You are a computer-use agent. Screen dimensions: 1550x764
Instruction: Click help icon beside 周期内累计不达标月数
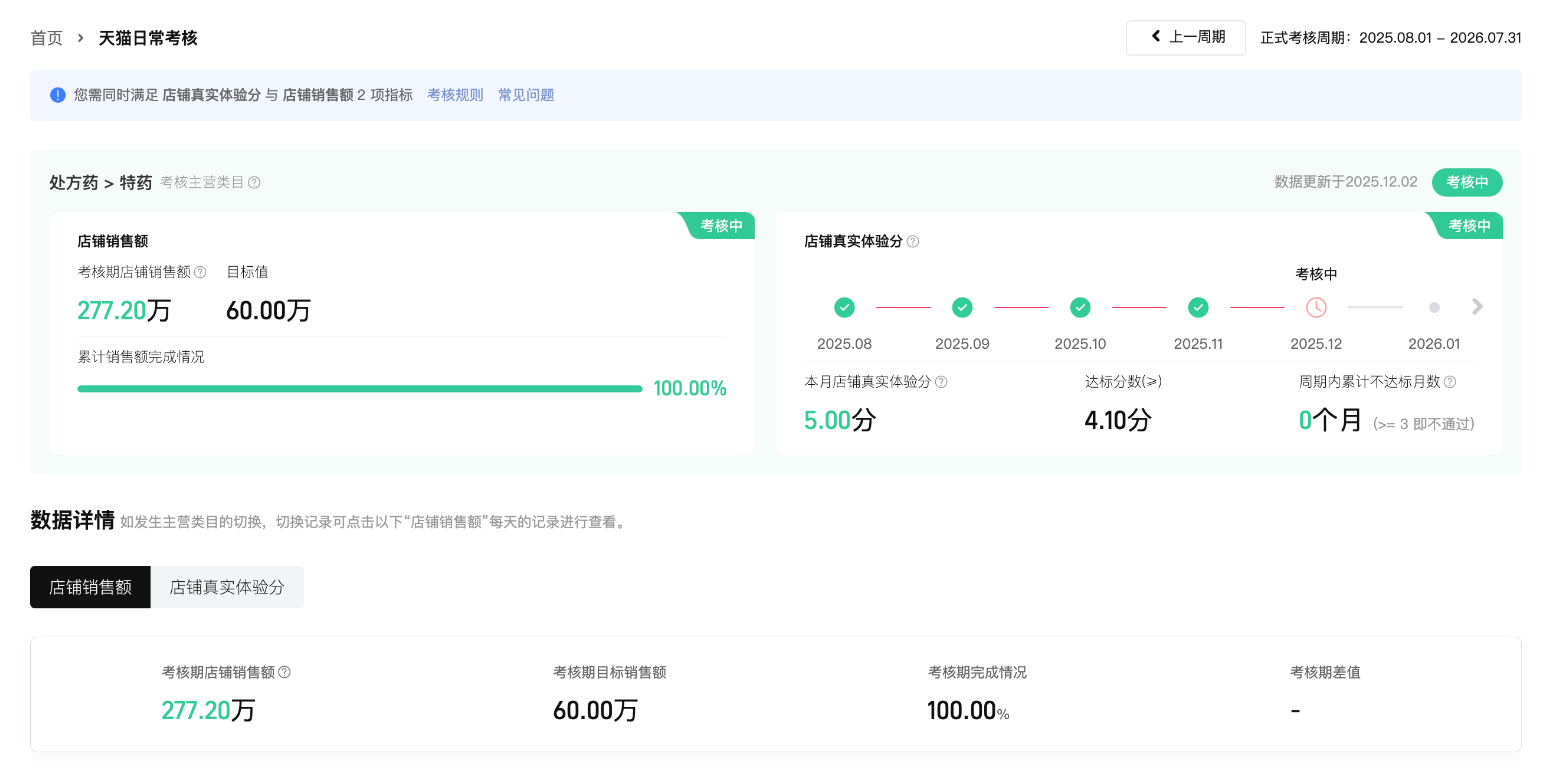pos(1450,382)
